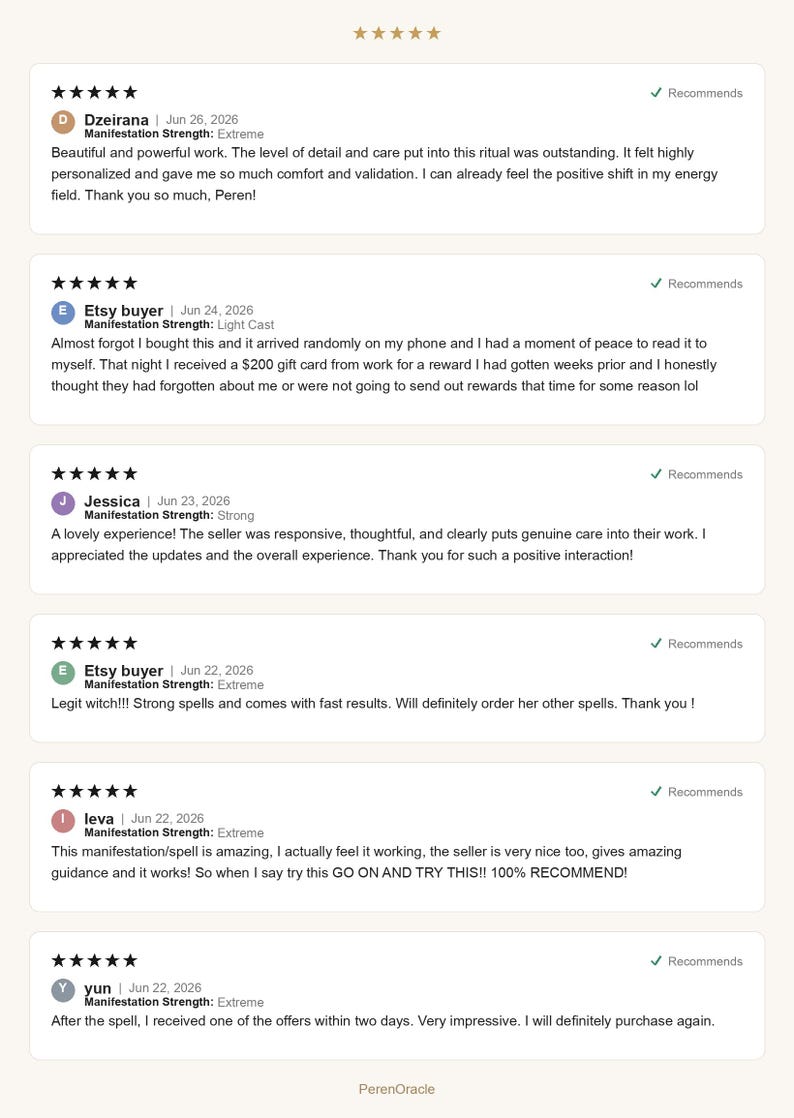This screenshot has width=794, height=1118.
Task: Click the gold five-star rating at top
Action: (397, 33)
